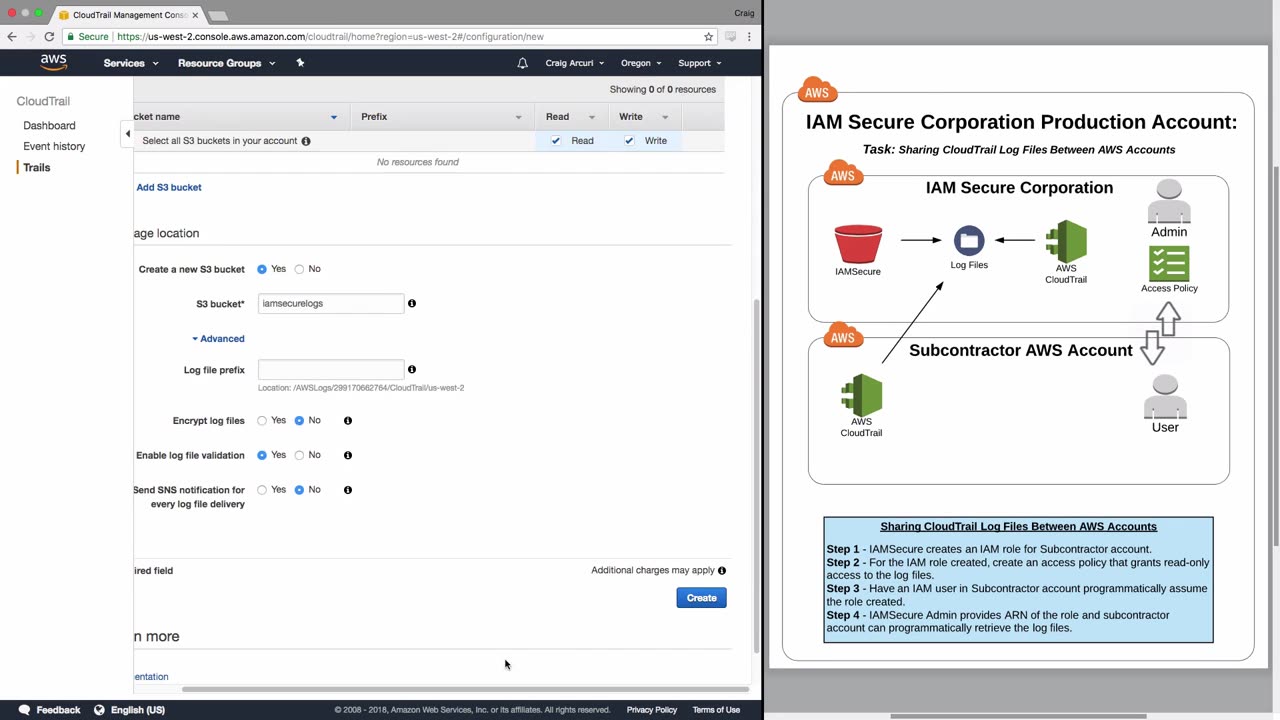The width and height of the screenshot is (1280, 720).
Task: Go to Trails in the sidebar
Action: [37, 168]
